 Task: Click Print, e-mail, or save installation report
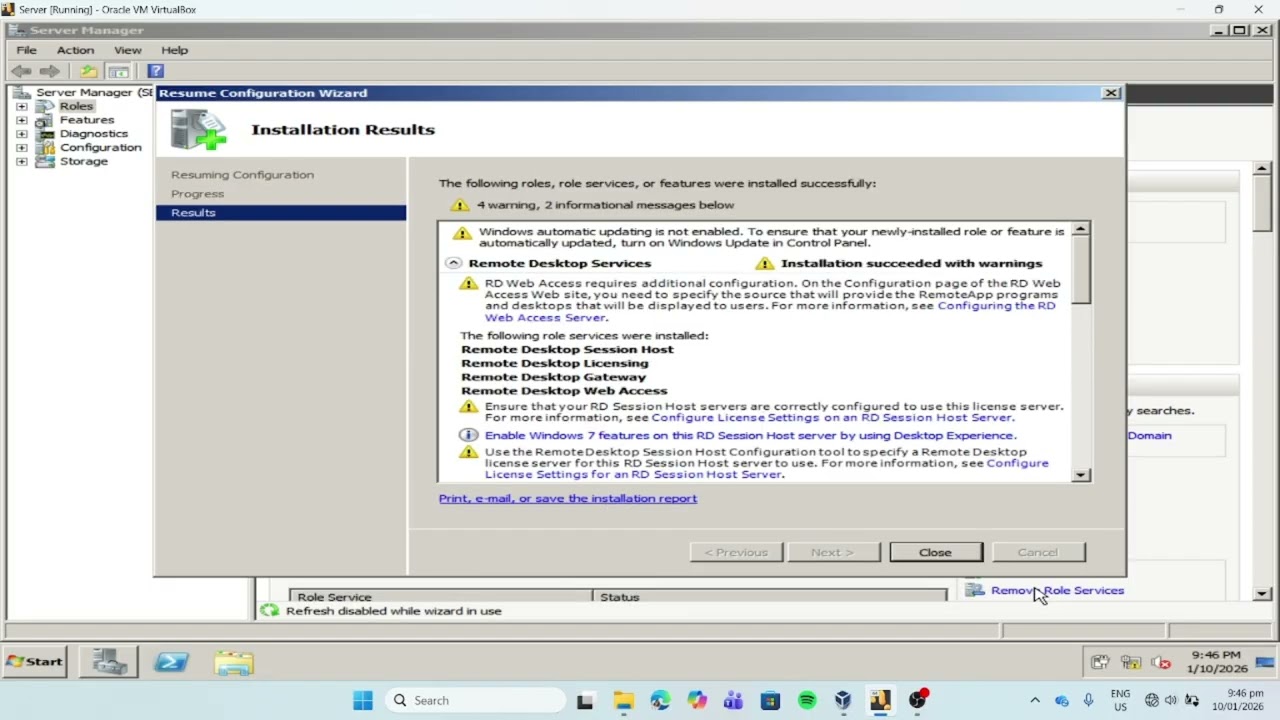pyautogui.click(x=568, y=498)
